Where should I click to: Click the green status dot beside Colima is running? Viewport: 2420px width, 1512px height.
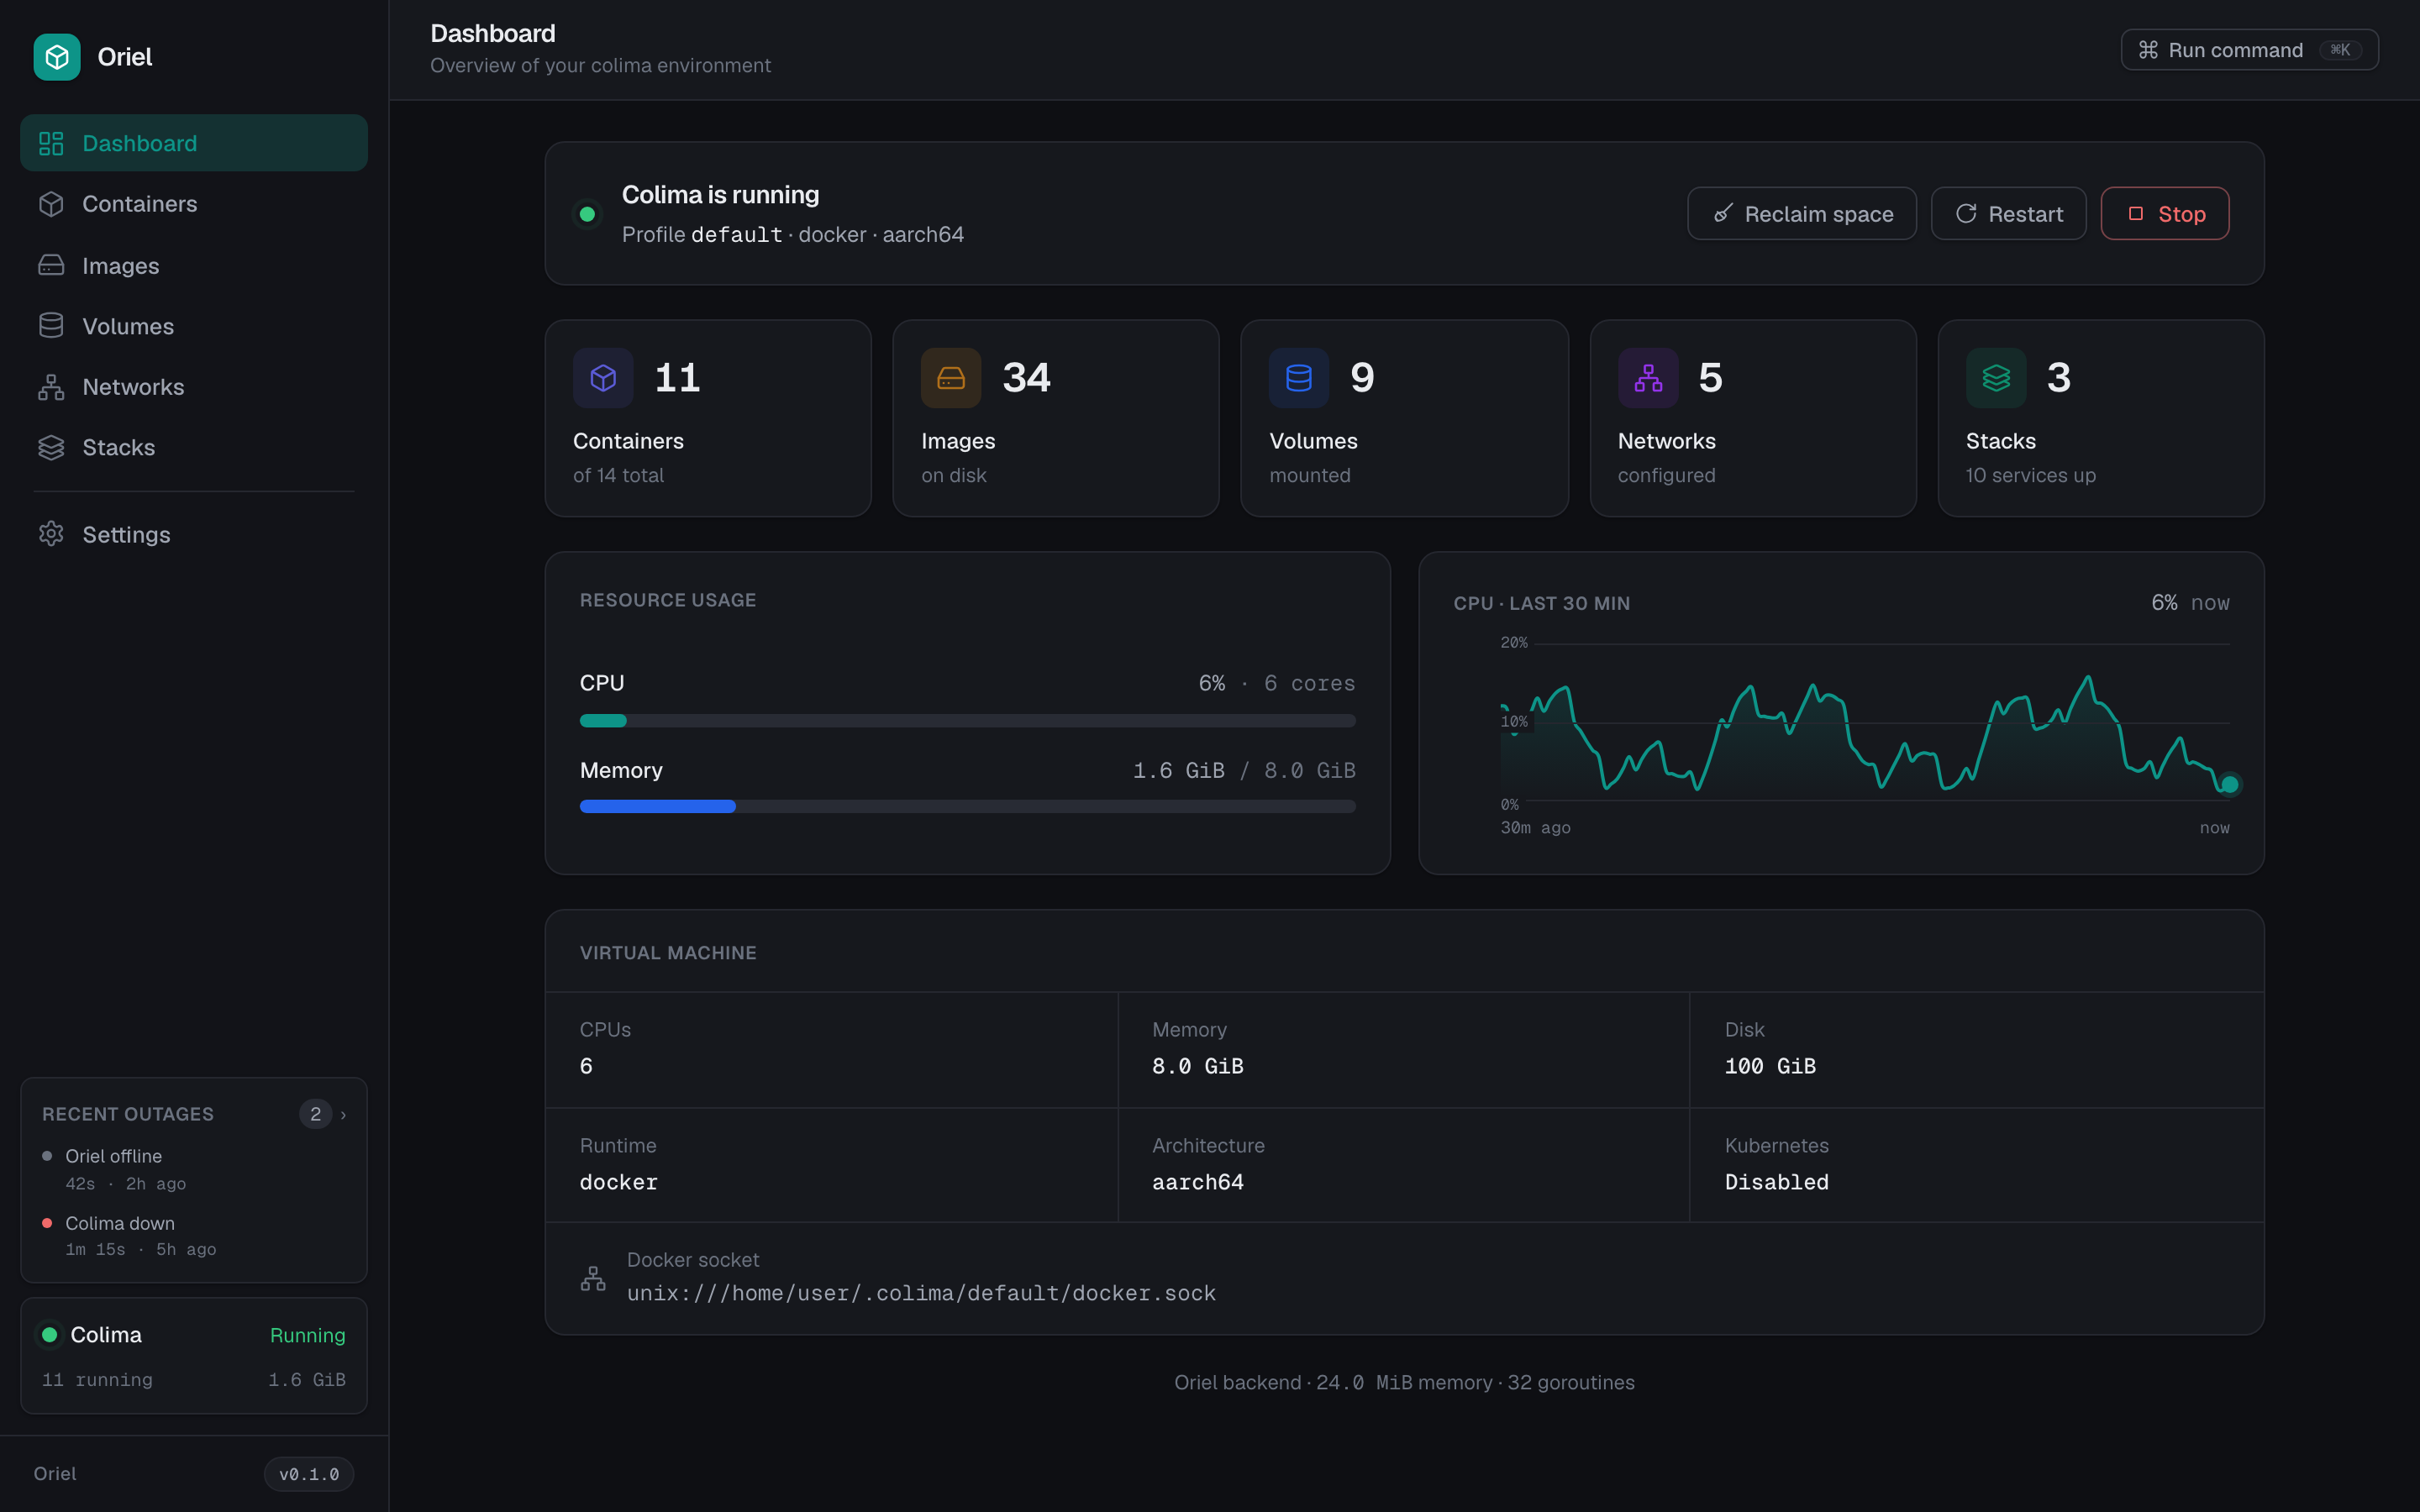588,214
